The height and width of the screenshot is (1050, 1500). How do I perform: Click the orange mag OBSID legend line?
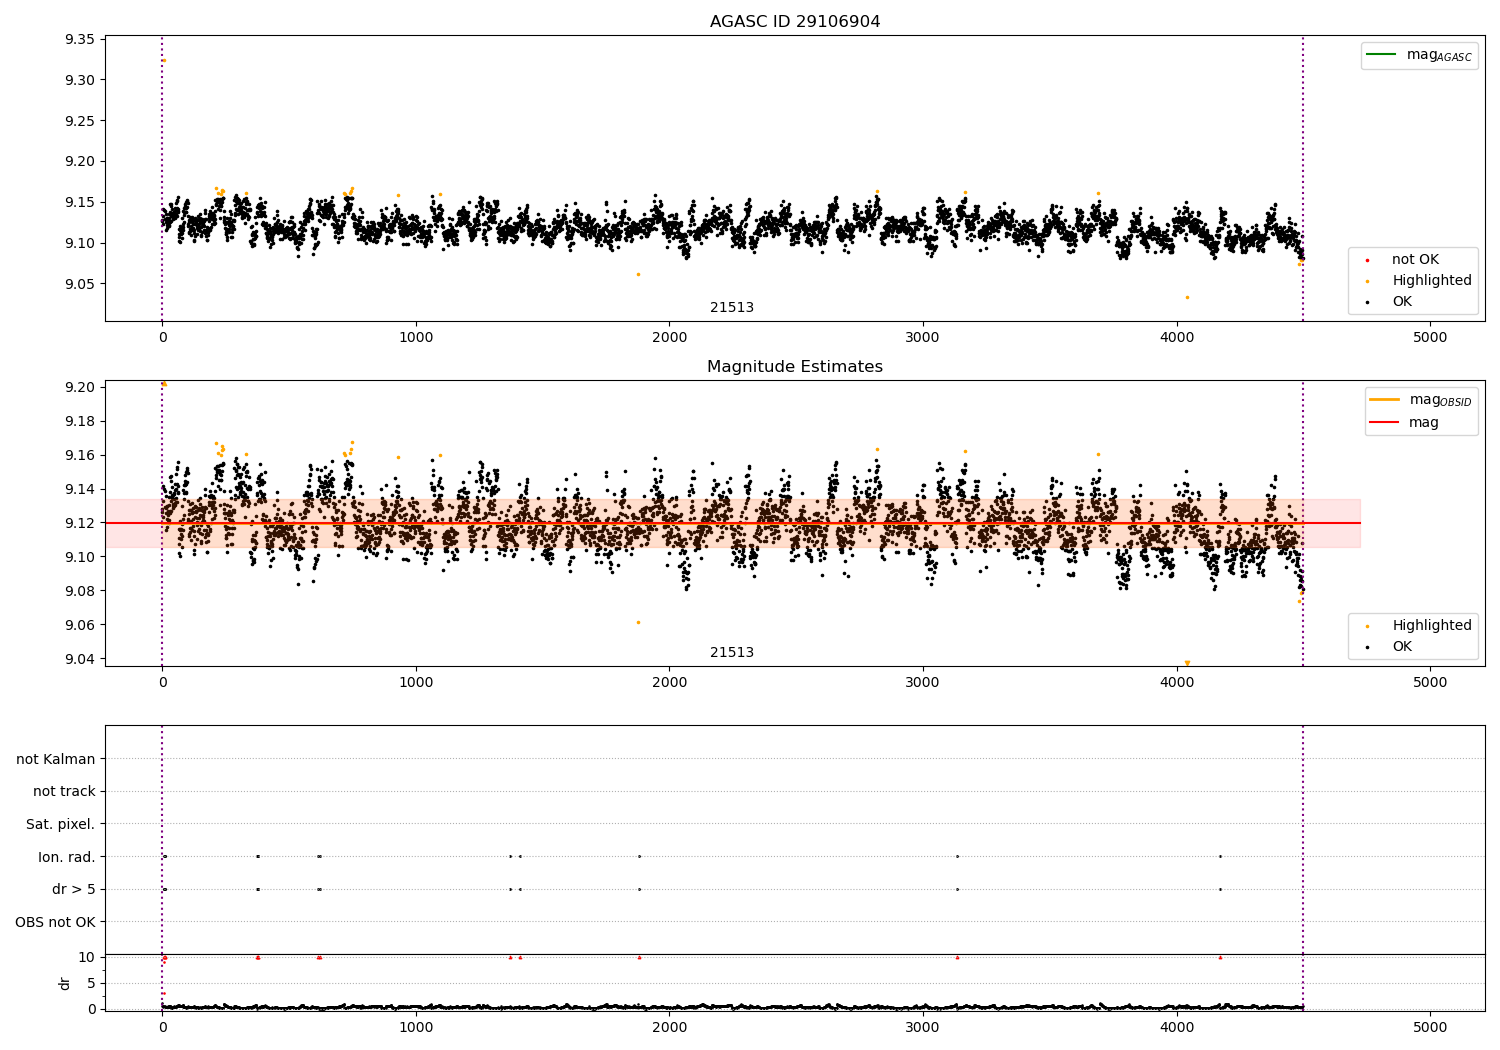click(x=1385, y=400)
